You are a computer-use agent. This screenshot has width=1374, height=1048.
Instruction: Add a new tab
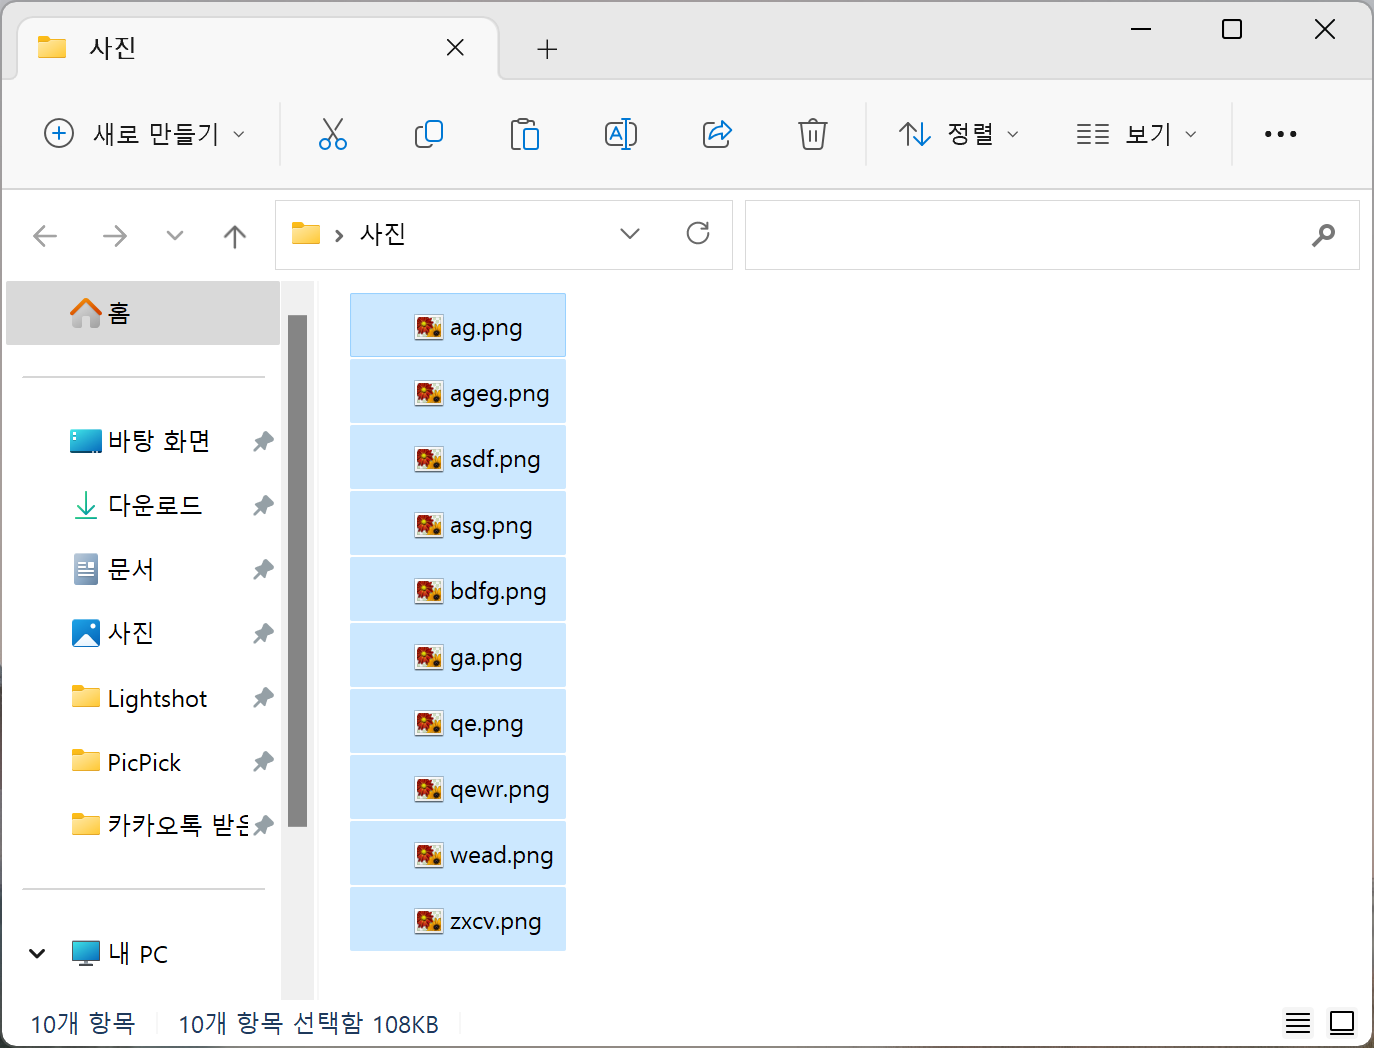(547, 49)
